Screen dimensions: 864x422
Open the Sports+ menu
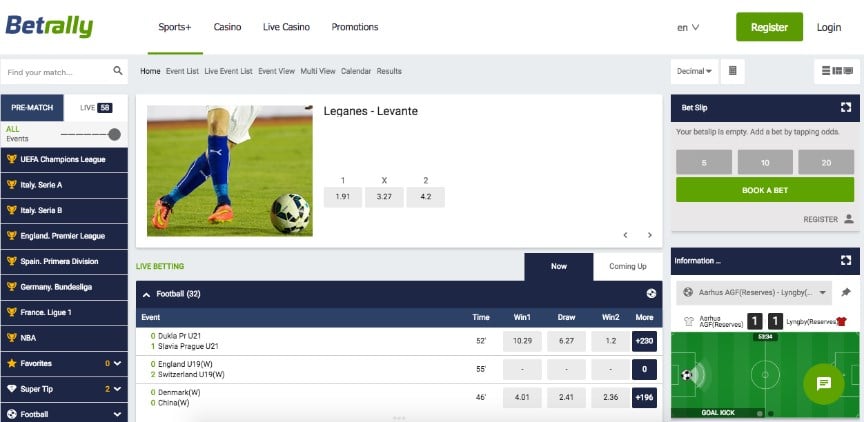coord(175,27)
